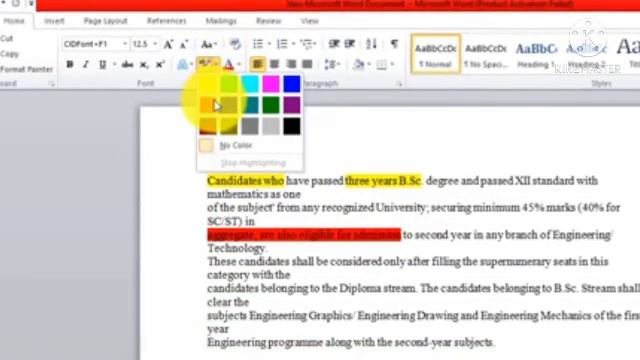The image size is (640, 360).
Task: Set Align Text Left
Action: pyautogui.click(x=258, y=64)
